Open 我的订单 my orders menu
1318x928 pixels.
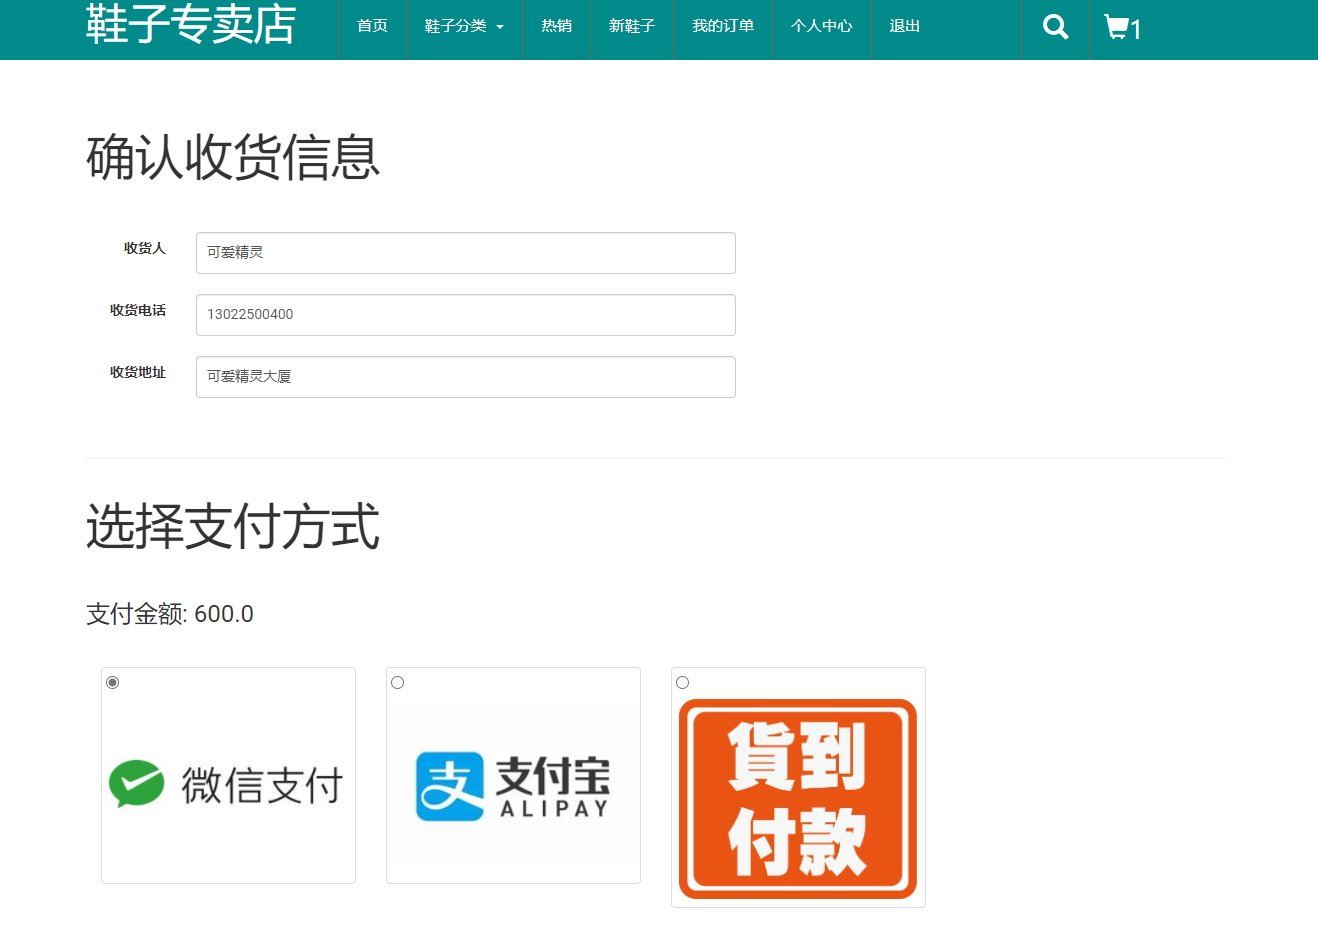point(722,27)
